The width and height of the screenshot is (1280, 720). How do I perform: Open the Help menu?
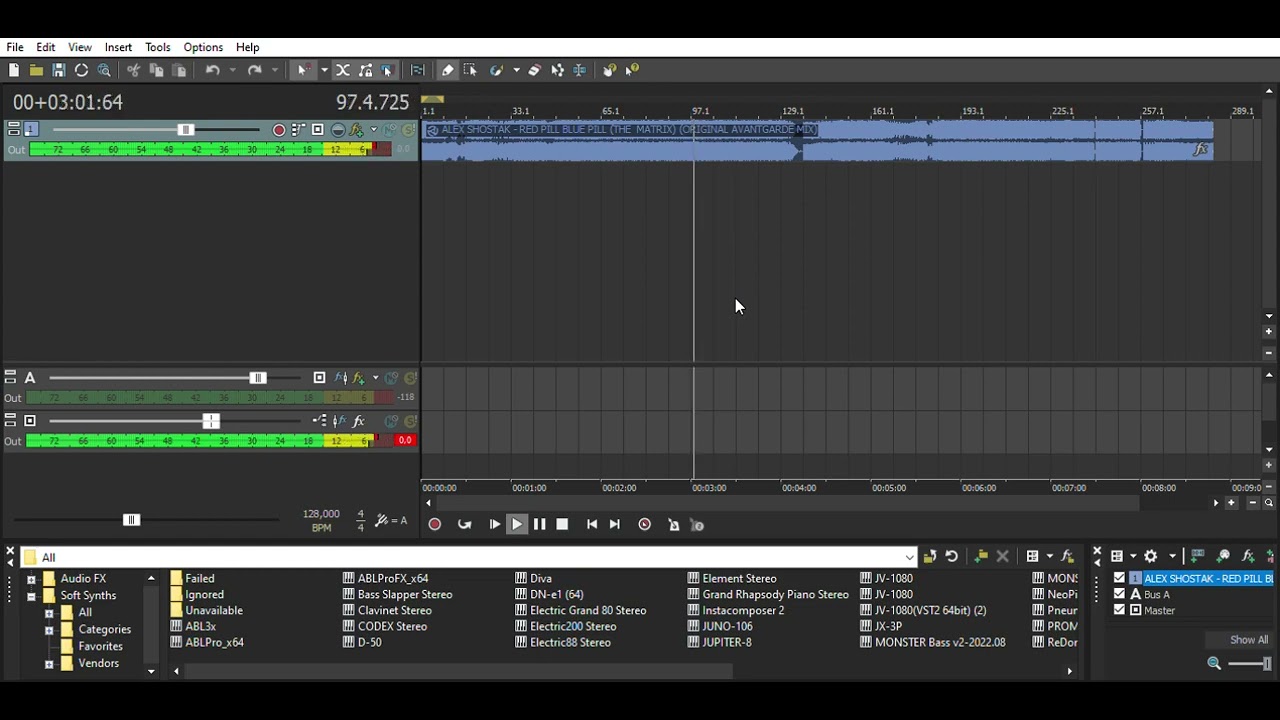pyautogui.click(x=248, y=47)
